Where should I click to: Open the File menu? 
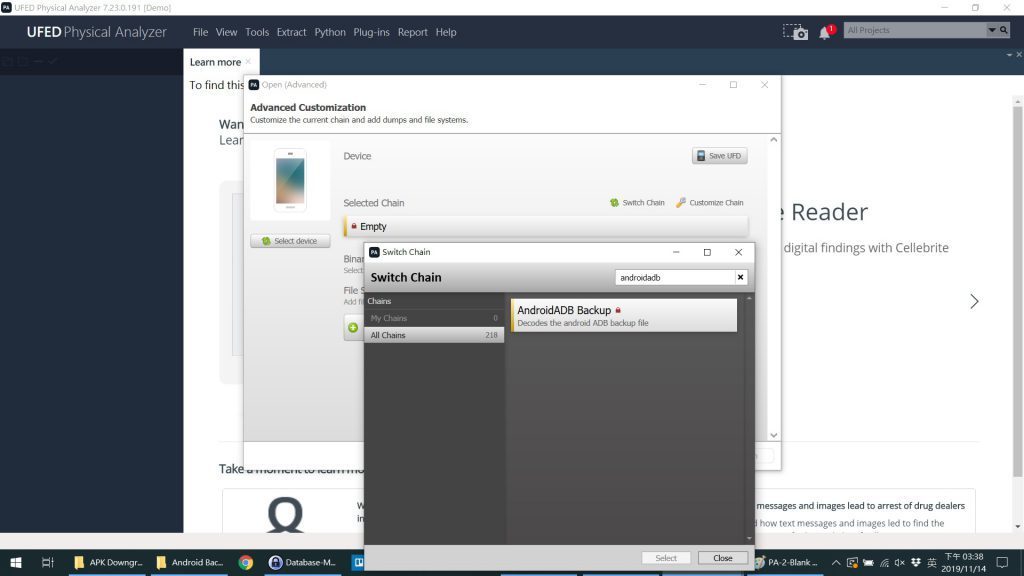point(200,32)
